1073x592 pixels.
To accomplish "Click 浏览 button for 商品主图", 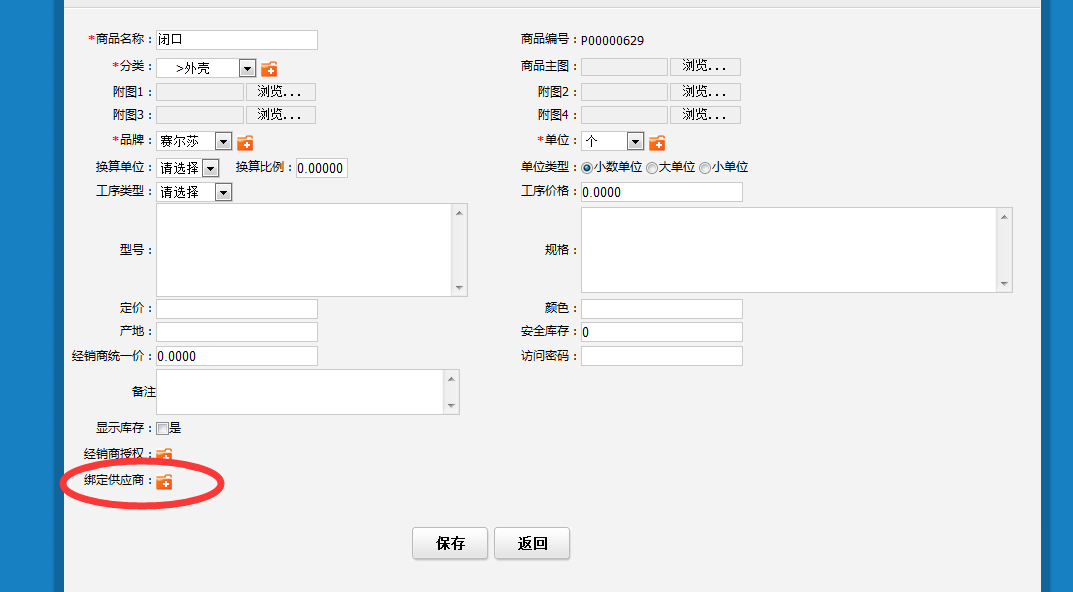I will coord(705,66).
